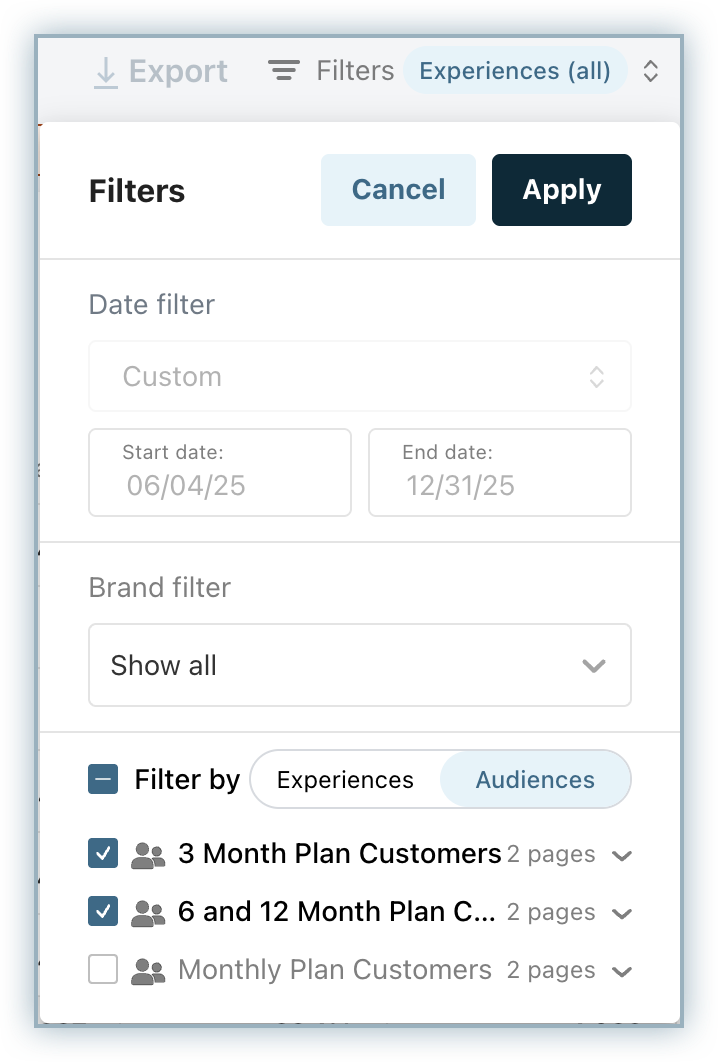The height and width of the screenshot is (1062, 718).
Task: Click the Filters lines icon
Action: click(284, 71)
